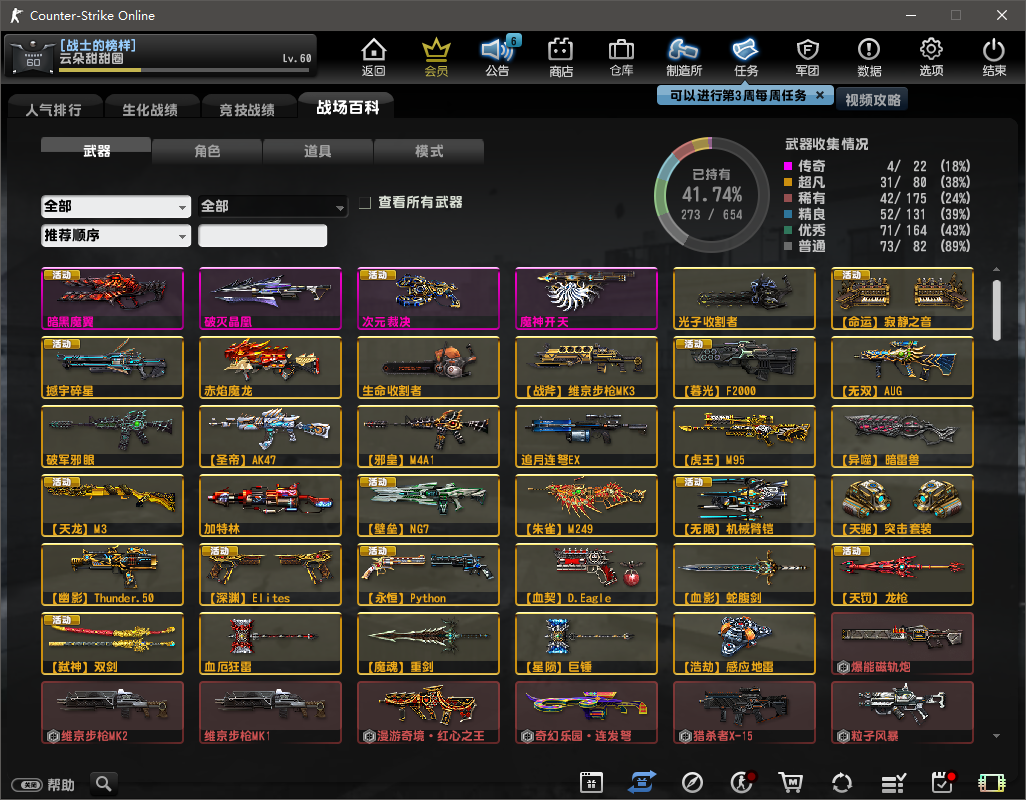Image resolution: width=1026 pixels, height=800 pixels.
Task: Click the circular refresh icon
Action: pos(841,782)
